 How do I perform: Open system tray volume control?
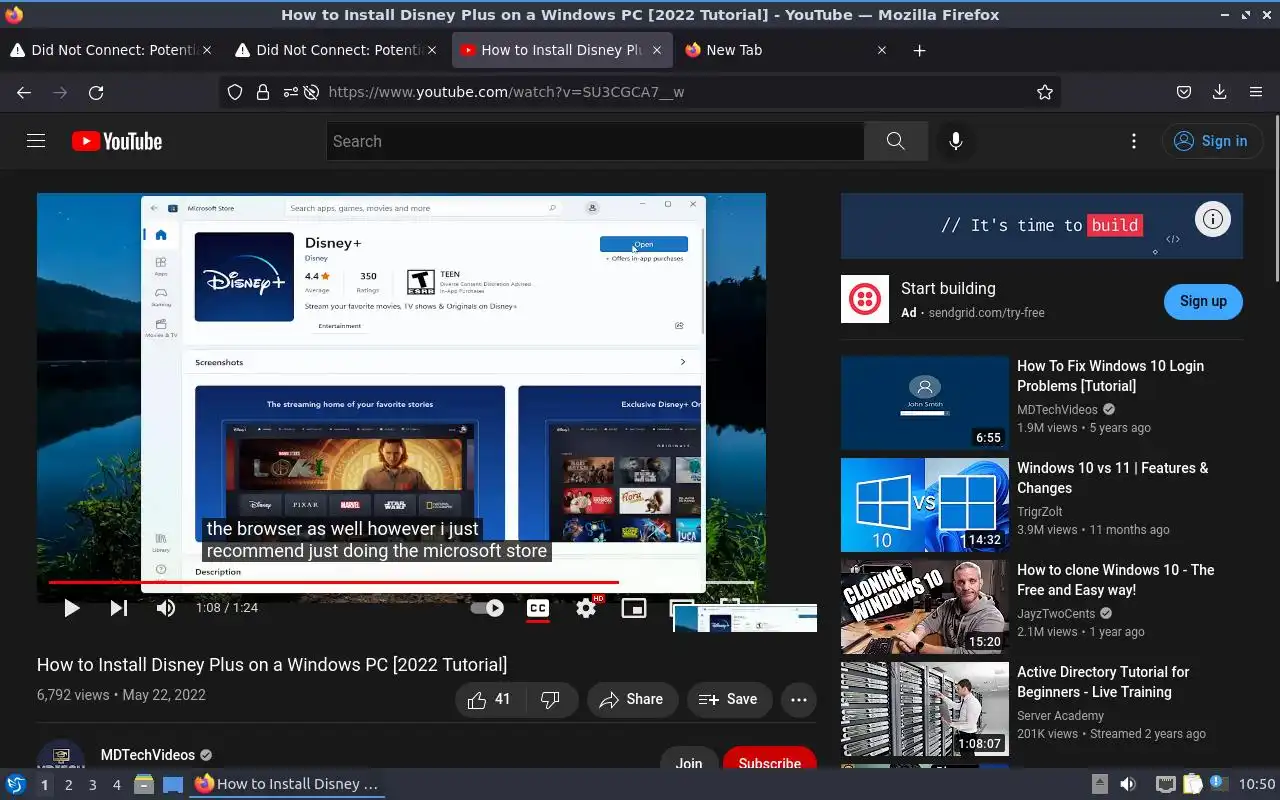[x=1127, y=784]
